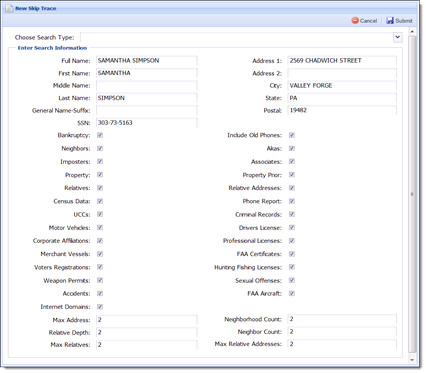Image resolution: width=426 pixels, height=373 pixels.
Task: Toggle the Akas checkbox
Action: point(292,148)
